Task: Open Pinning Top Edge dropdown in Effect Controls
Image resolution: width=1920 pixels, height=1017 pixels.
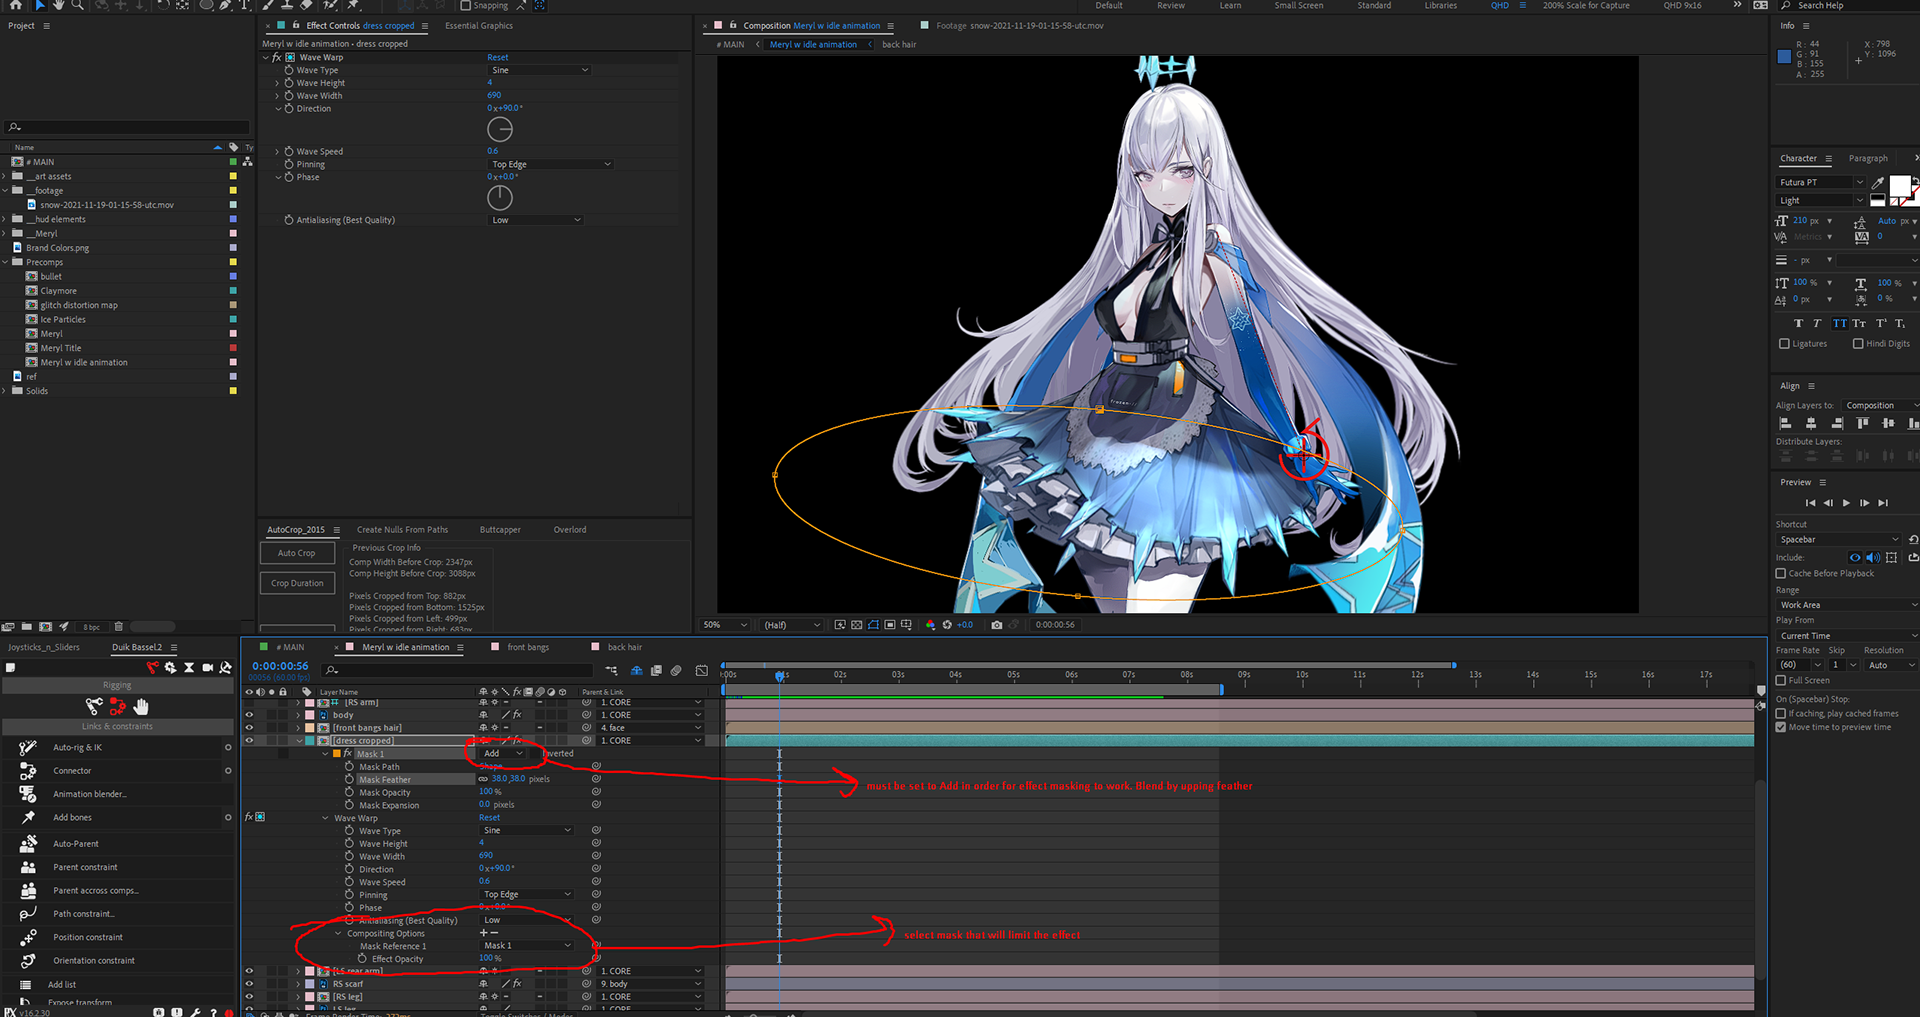Action: 550,164
